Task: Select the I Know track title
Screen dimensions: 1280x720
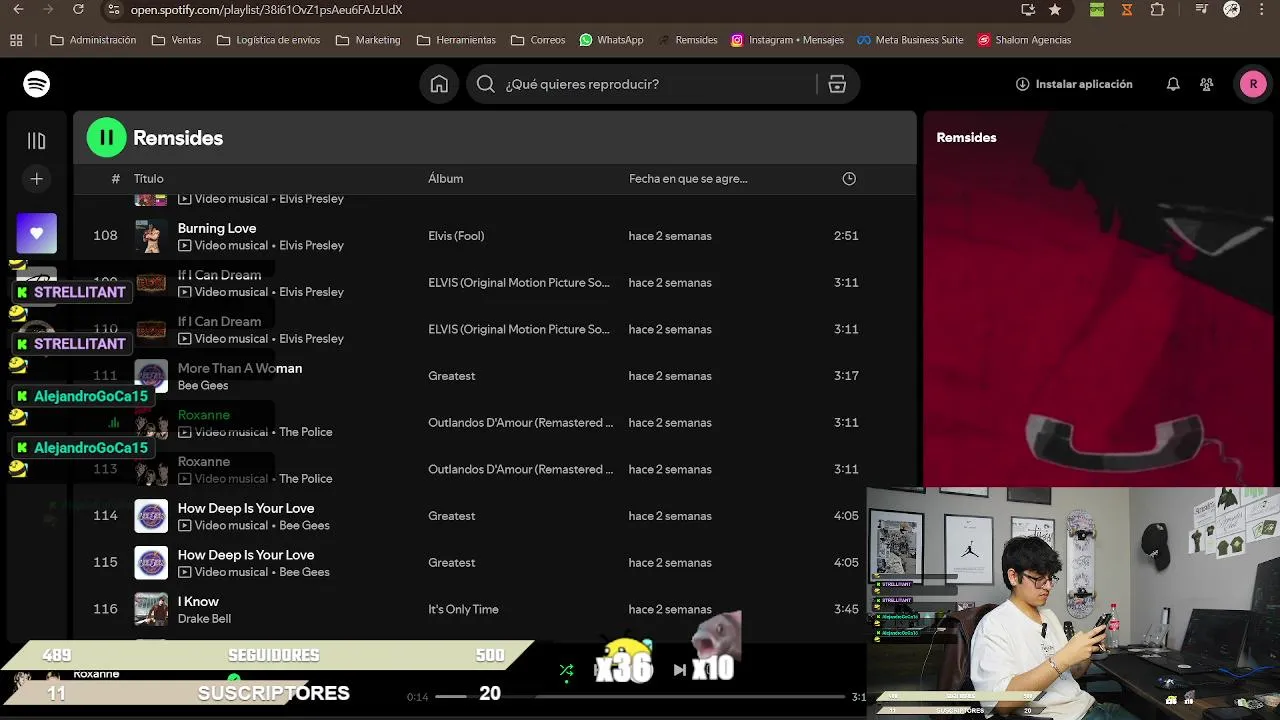Action: pos(198,601)
